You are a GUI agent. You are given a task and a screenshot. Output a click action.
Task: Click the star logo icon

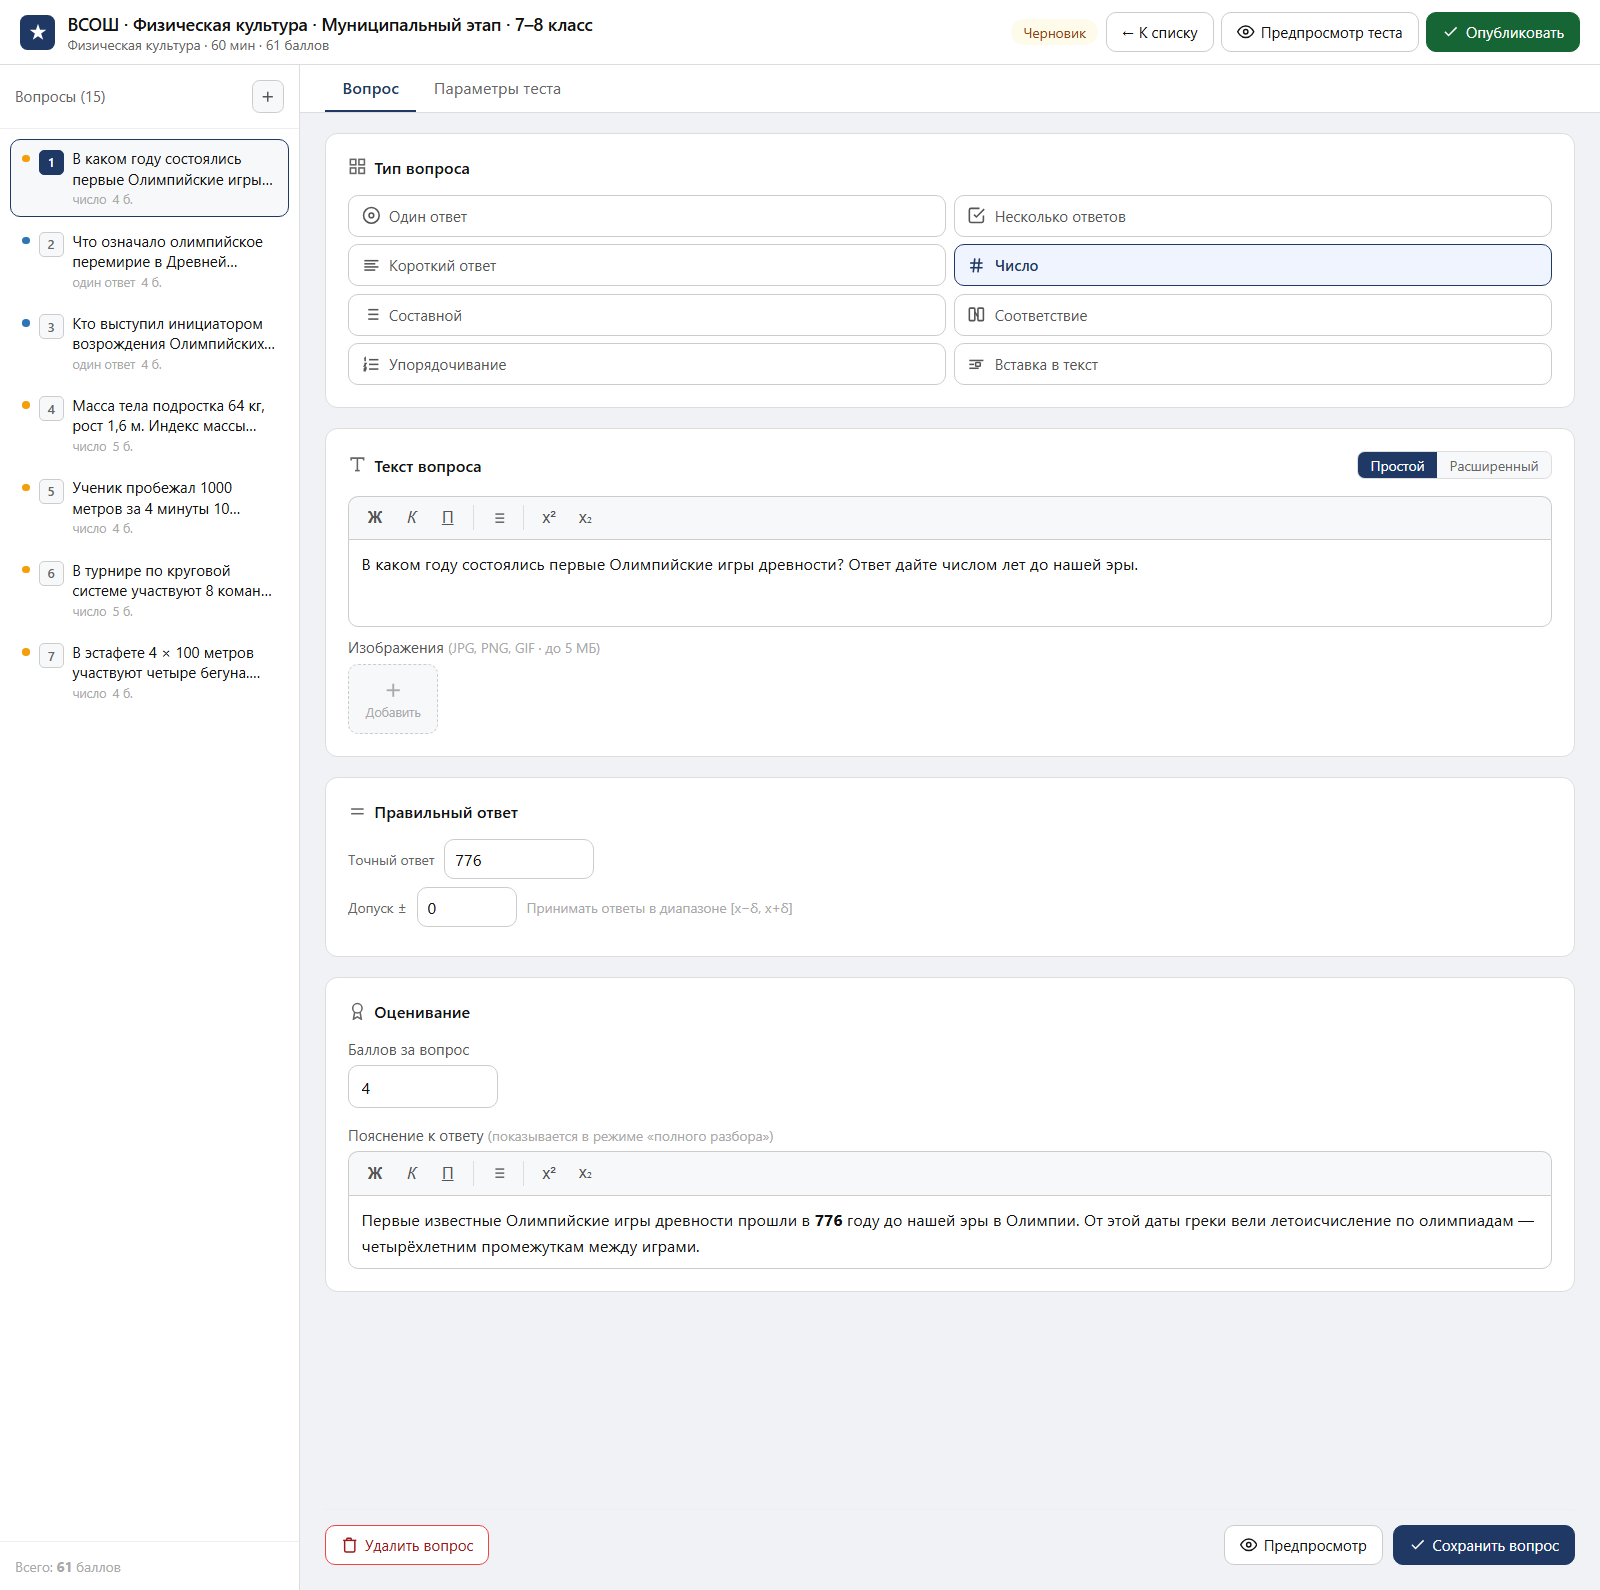[x=38, y=32]
